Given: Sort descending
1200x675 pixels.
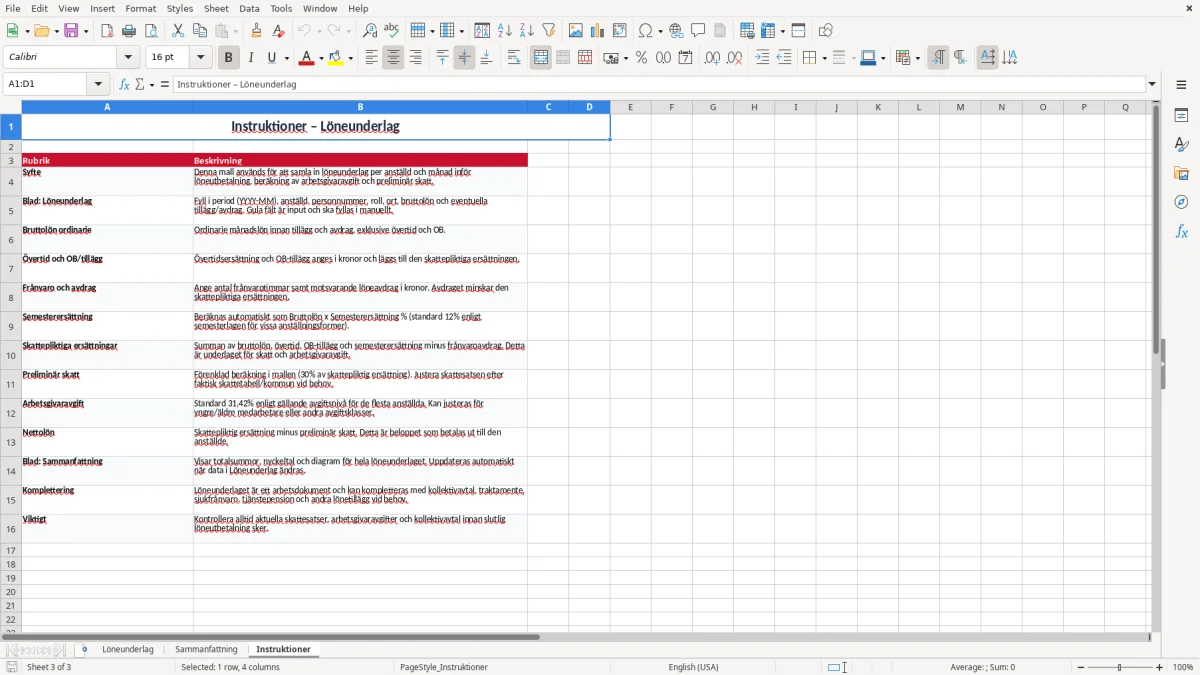Looking at the screenshot, I should coord(527,31).
